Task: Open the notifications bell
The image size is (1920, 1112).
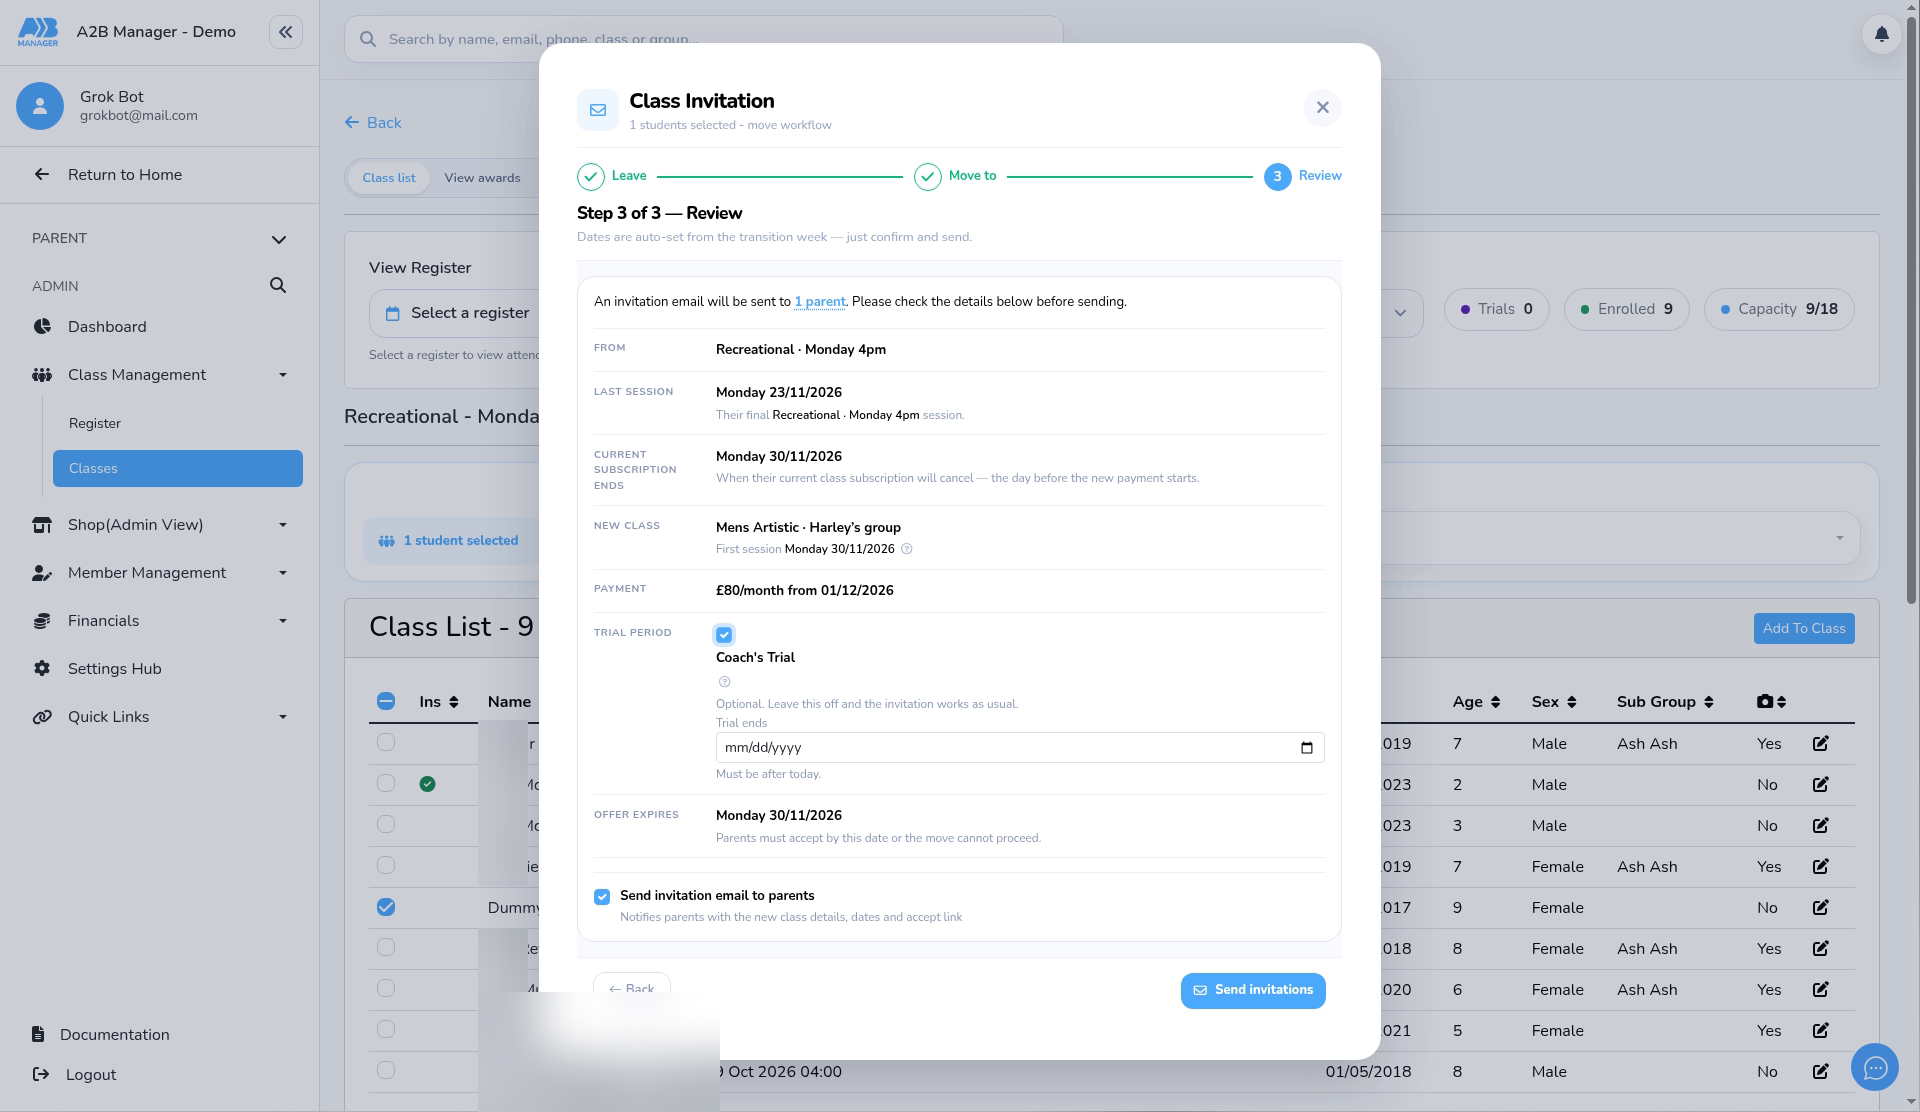Action: 1881,34
